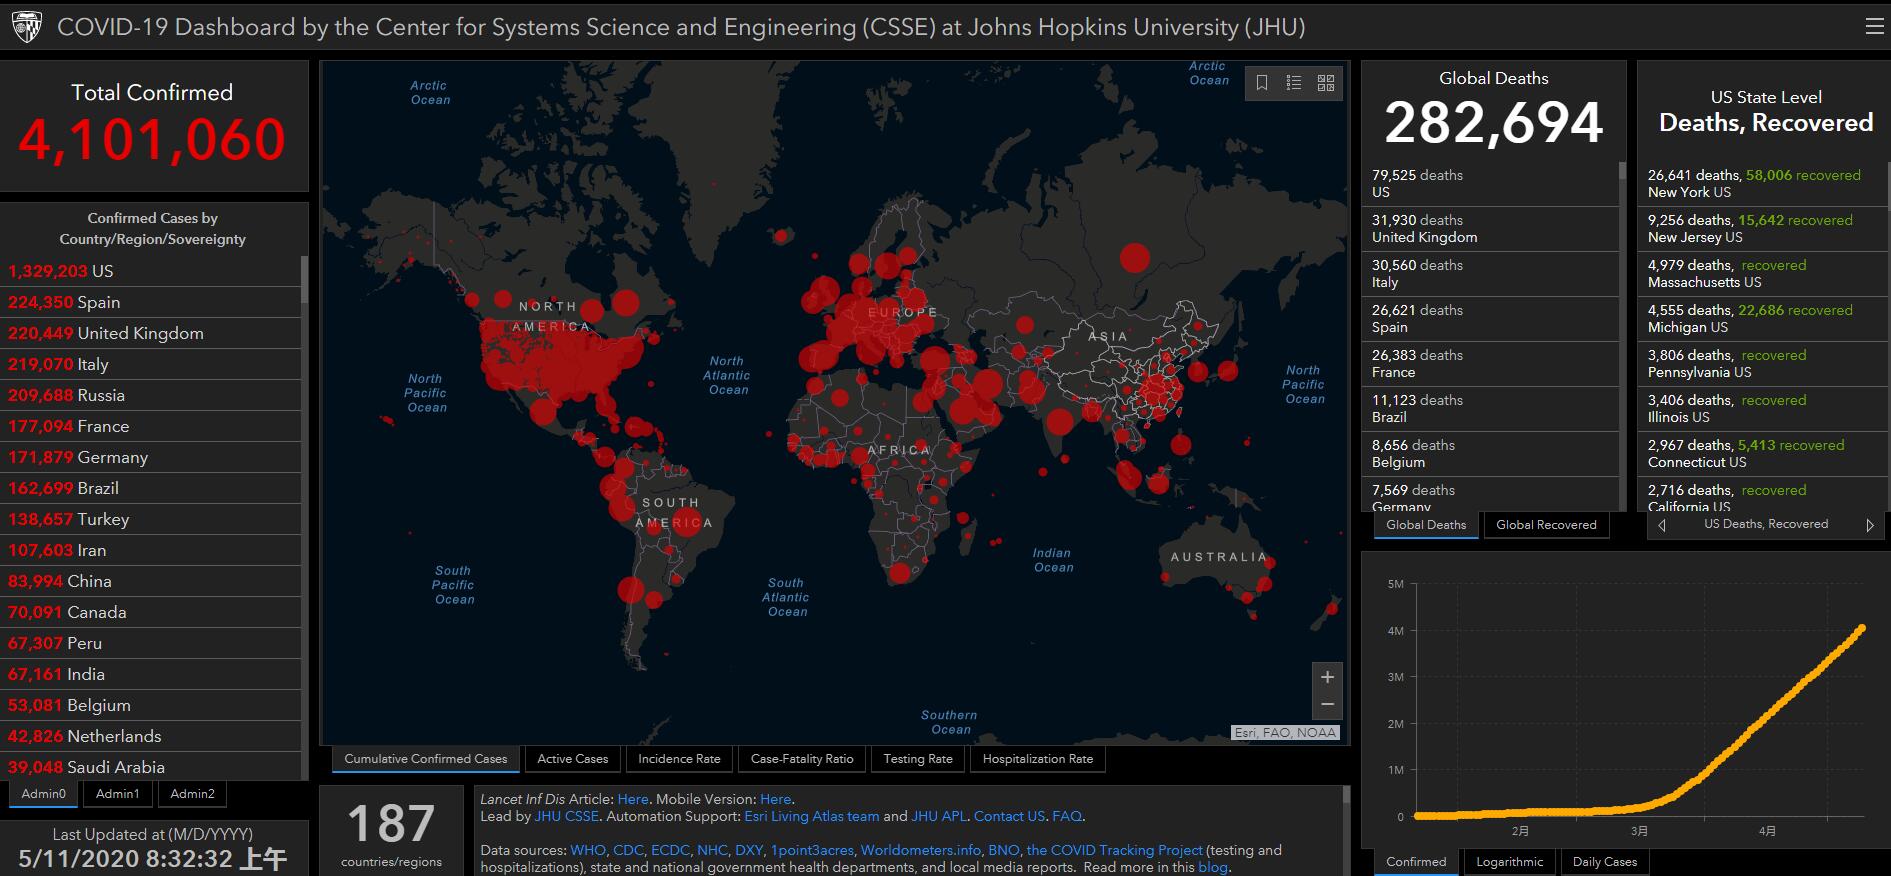Switch chart to Daily Cases view
Viewport: 1891px width, 876px height.
(x=1604, y=862)
